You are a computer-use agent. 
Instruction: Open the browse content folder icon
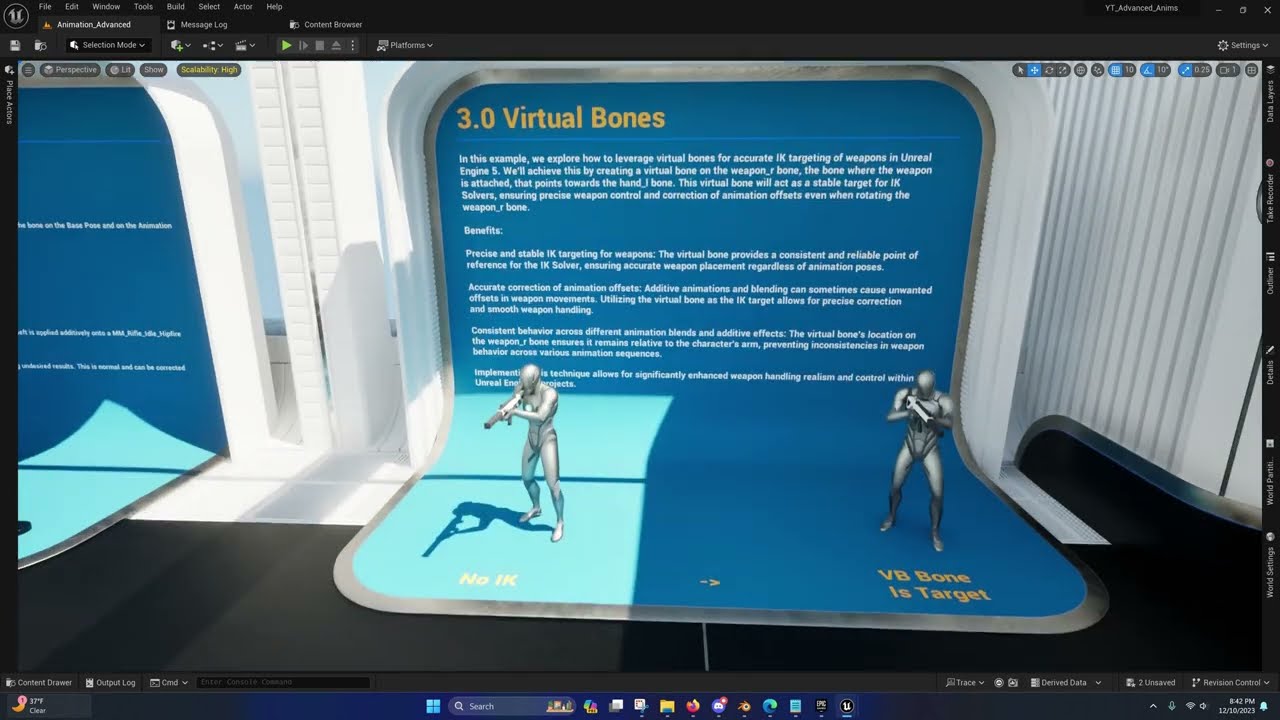(x=41, y=45)
